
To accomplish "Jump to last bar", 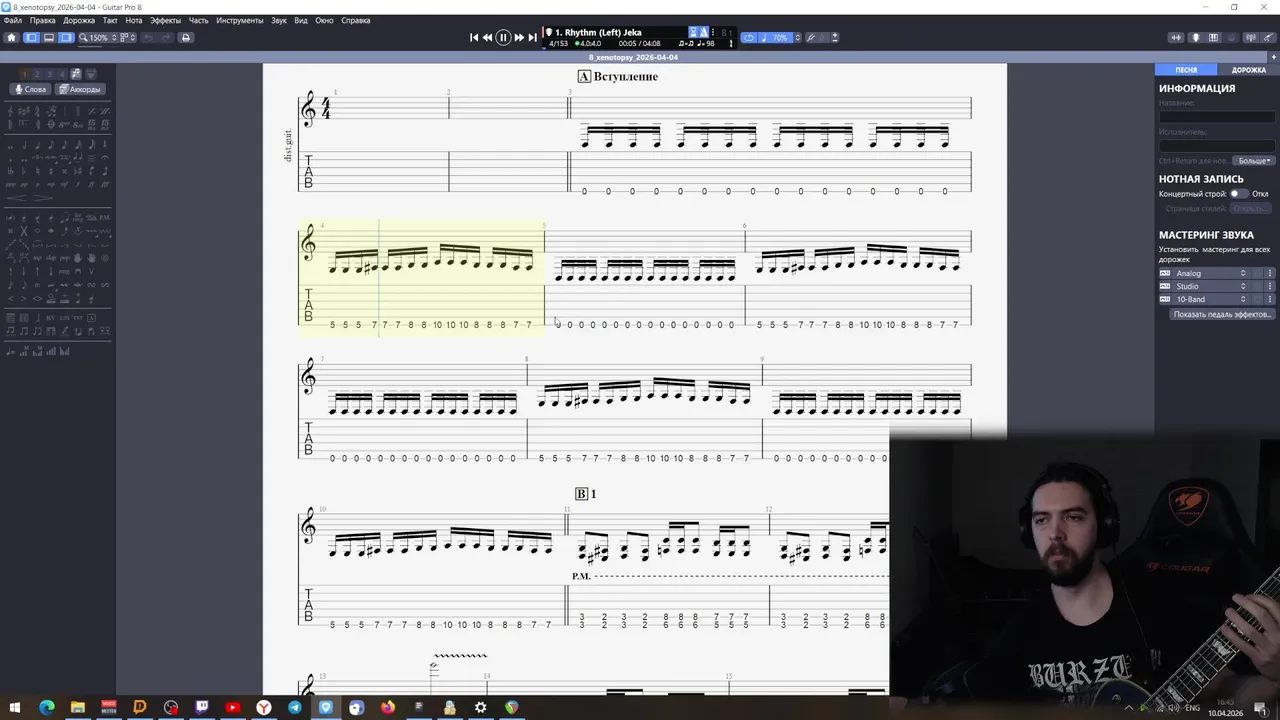I will [x=532, y=37].
